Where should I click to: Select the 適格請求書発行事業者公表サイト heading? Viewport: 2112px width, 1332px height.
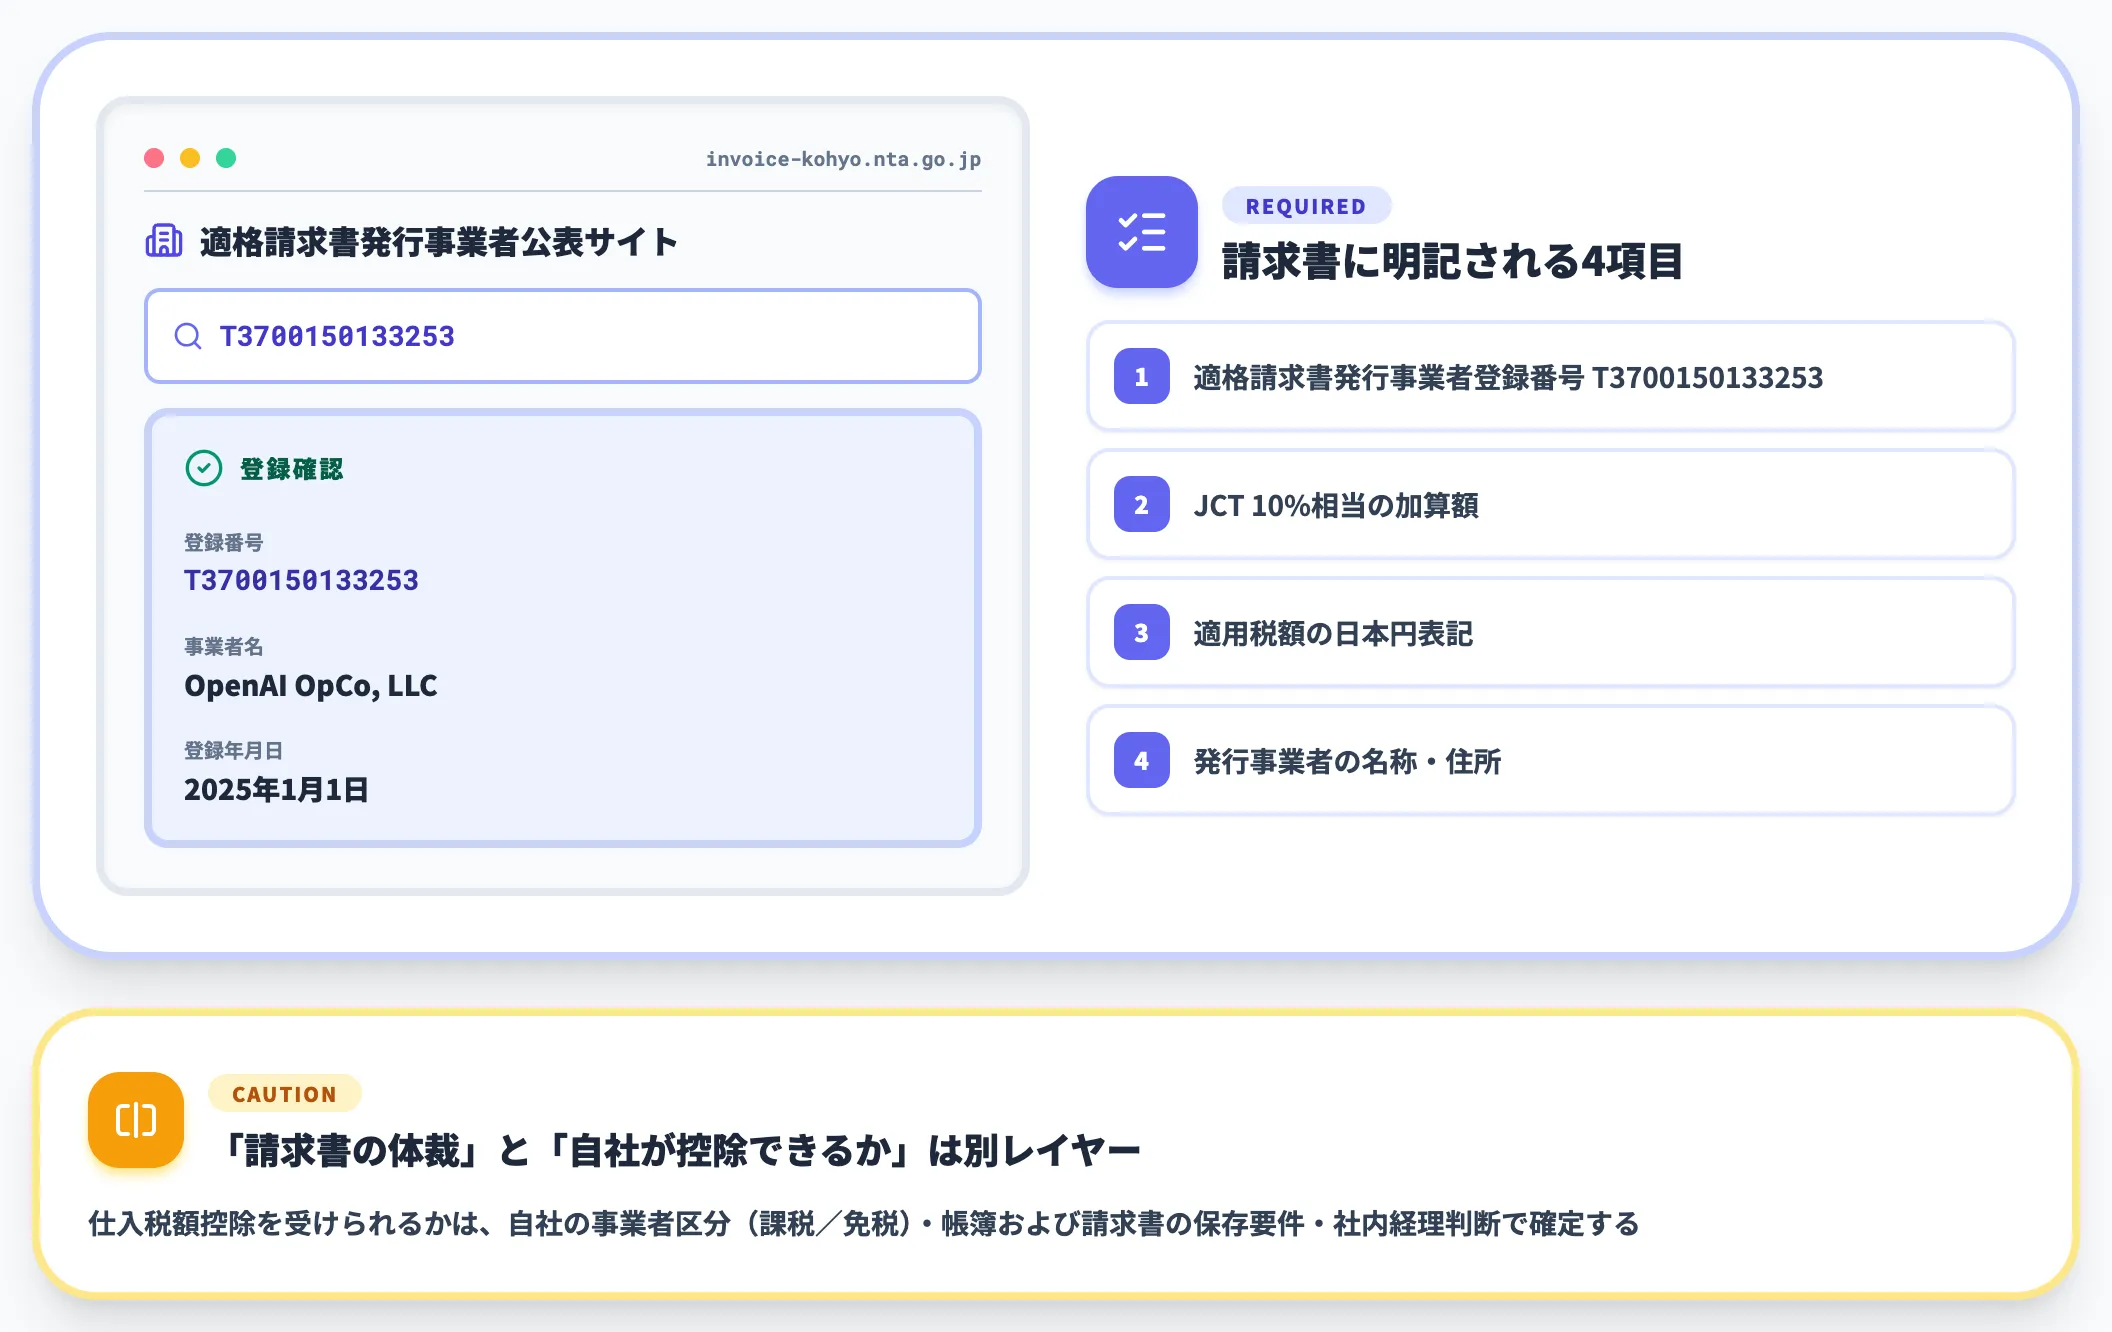439,241
